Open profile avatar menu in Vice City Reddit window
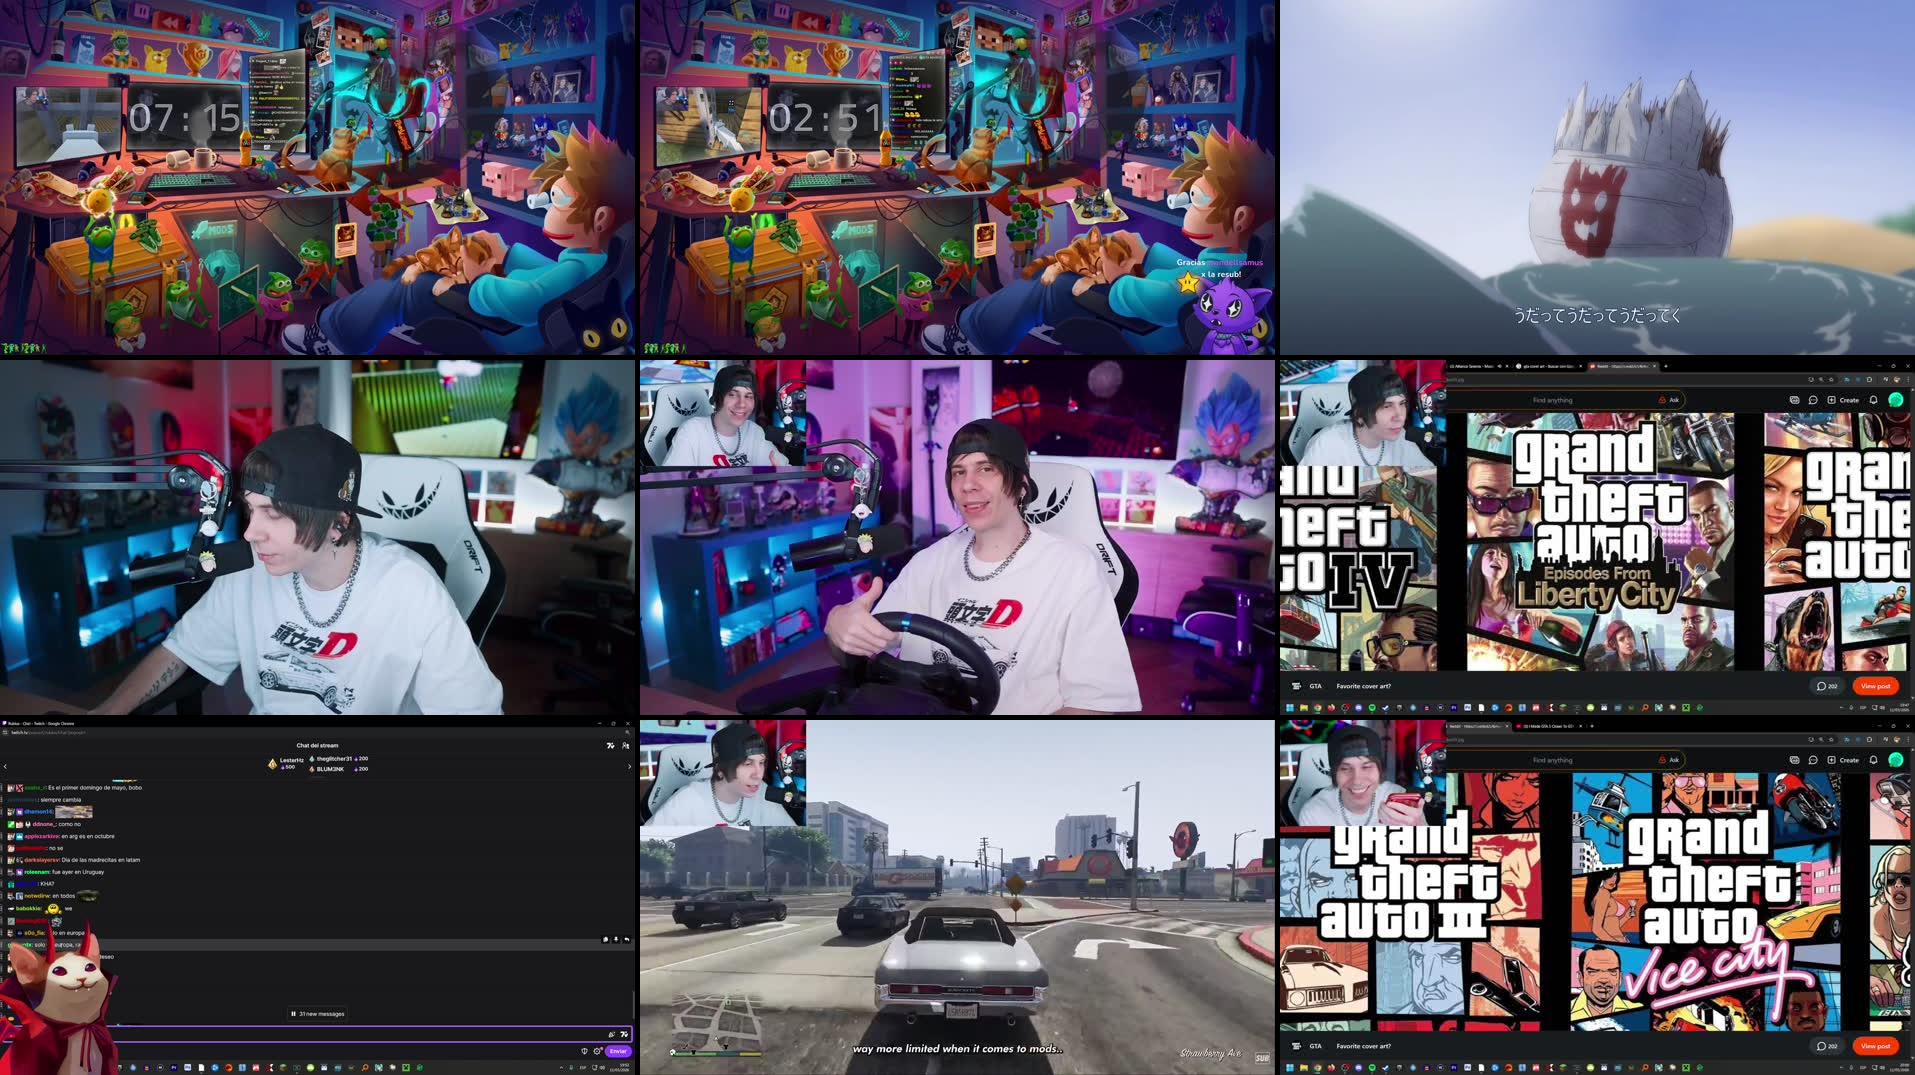 click(x=1895, y=760)
